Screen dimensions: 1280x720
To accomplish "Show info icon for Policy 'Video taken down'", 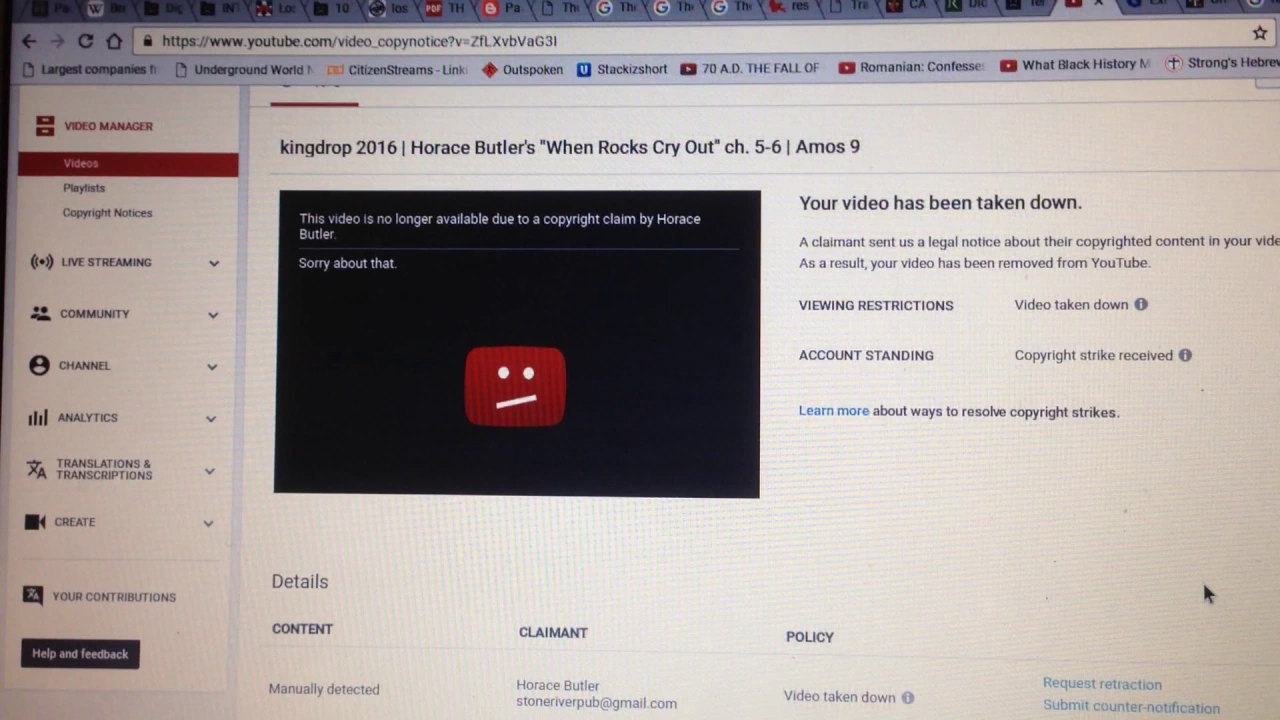I will click(907, 698).
